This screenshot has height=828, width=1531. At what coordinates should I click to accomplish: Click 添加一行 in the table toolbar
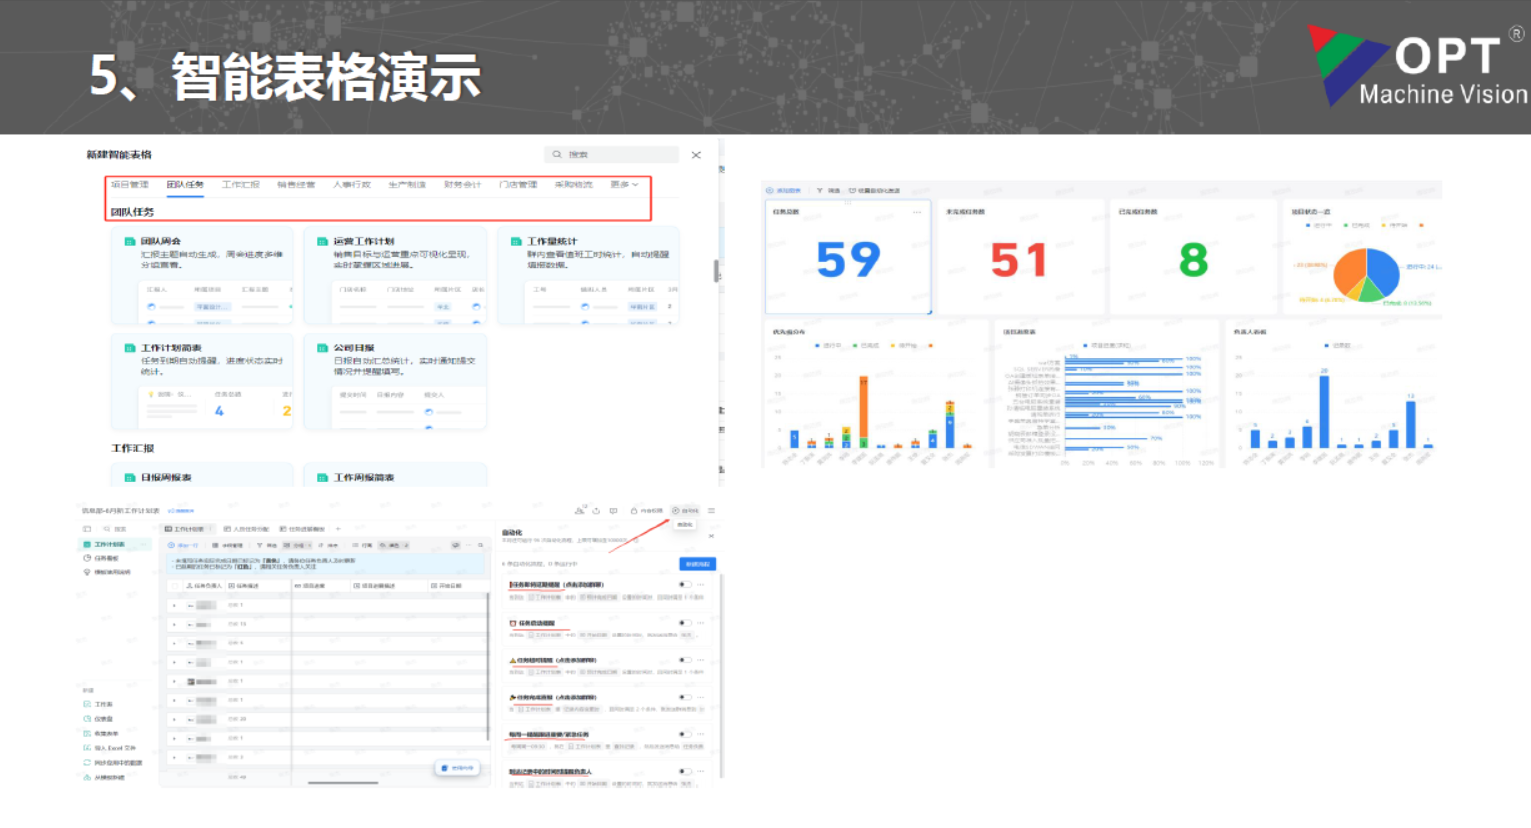183,545
